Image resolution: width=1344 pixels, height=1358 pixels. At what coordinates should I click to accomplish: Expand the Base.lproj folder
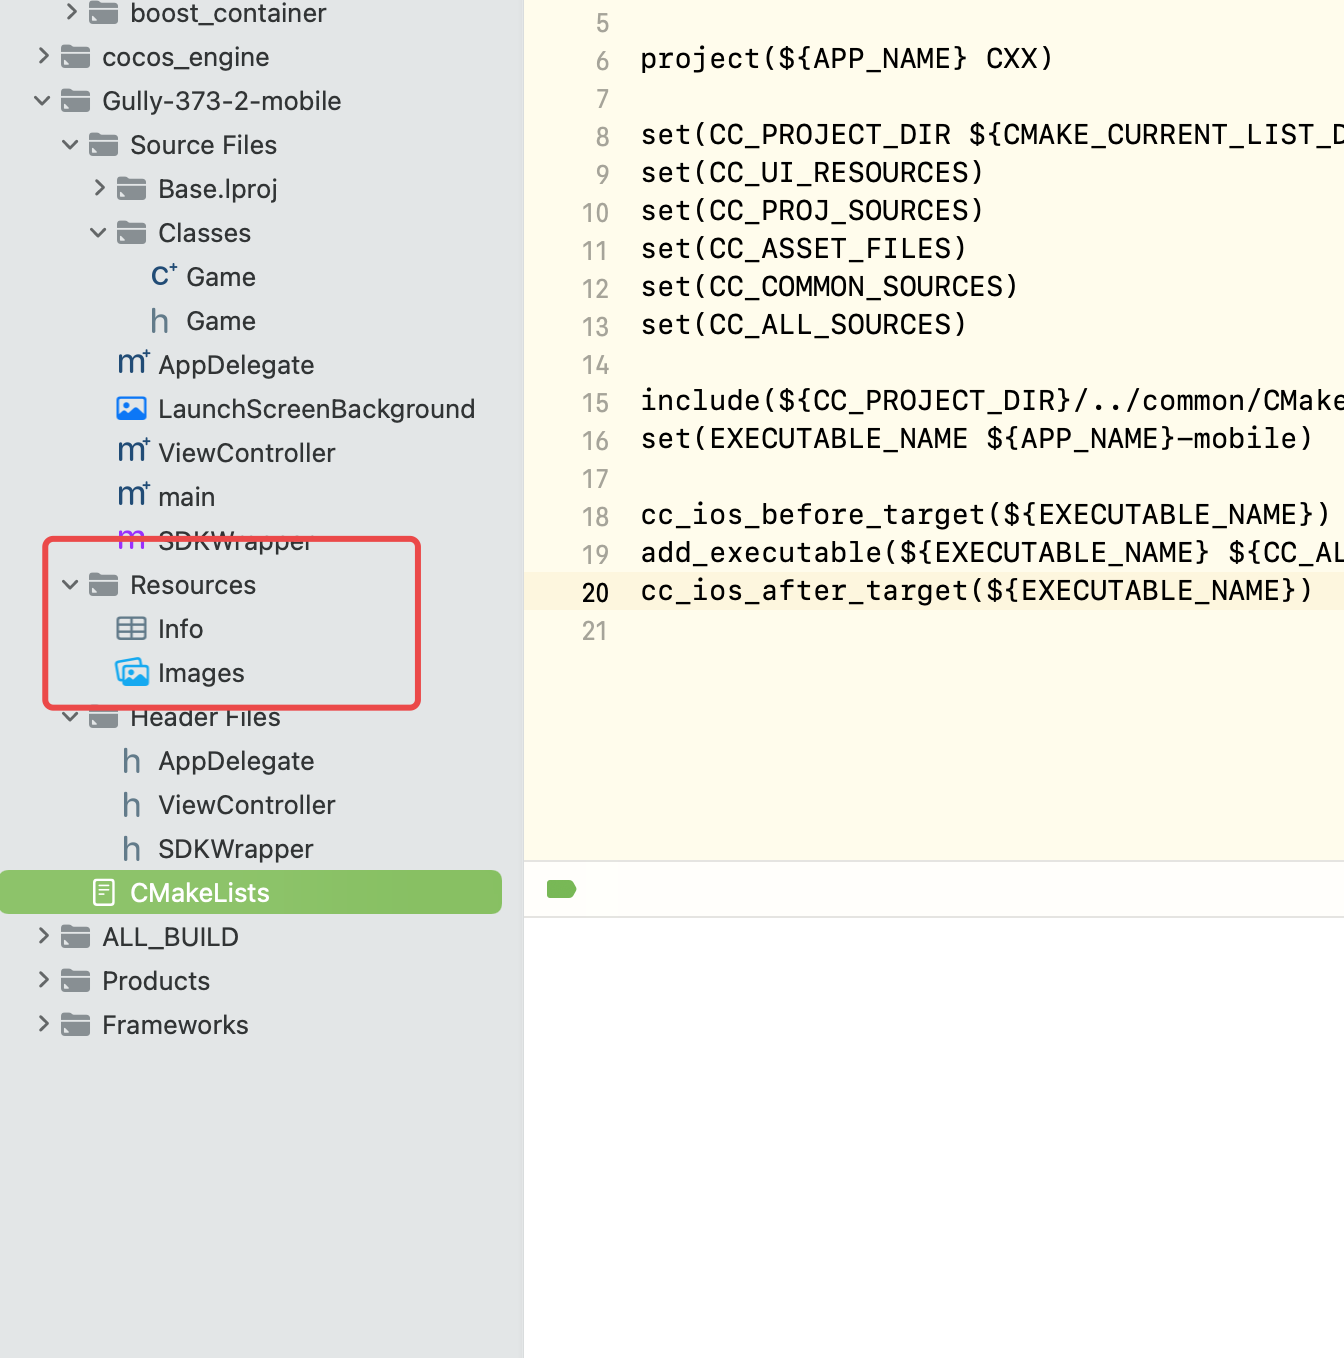click(99, 188)
